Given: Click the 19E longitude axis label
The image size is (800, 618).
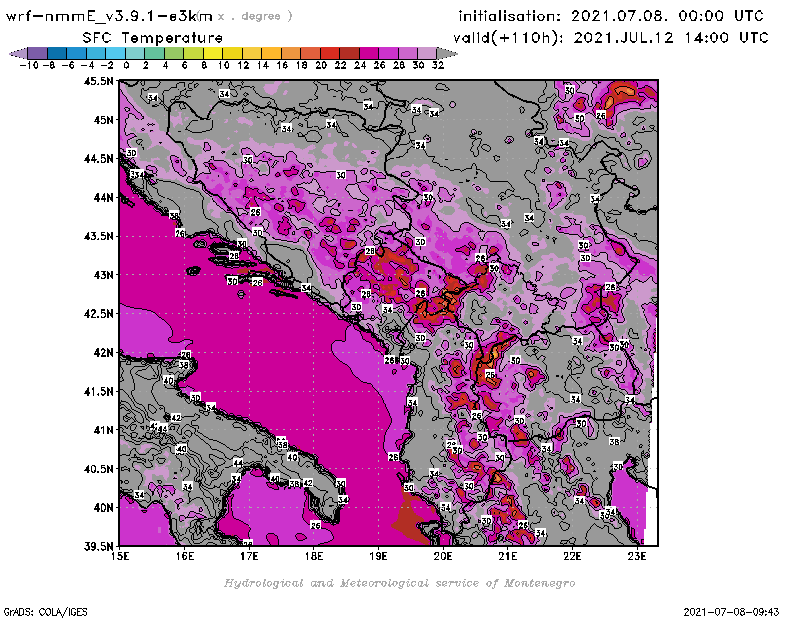Looking at the screenshot, I should click(379, 557).
